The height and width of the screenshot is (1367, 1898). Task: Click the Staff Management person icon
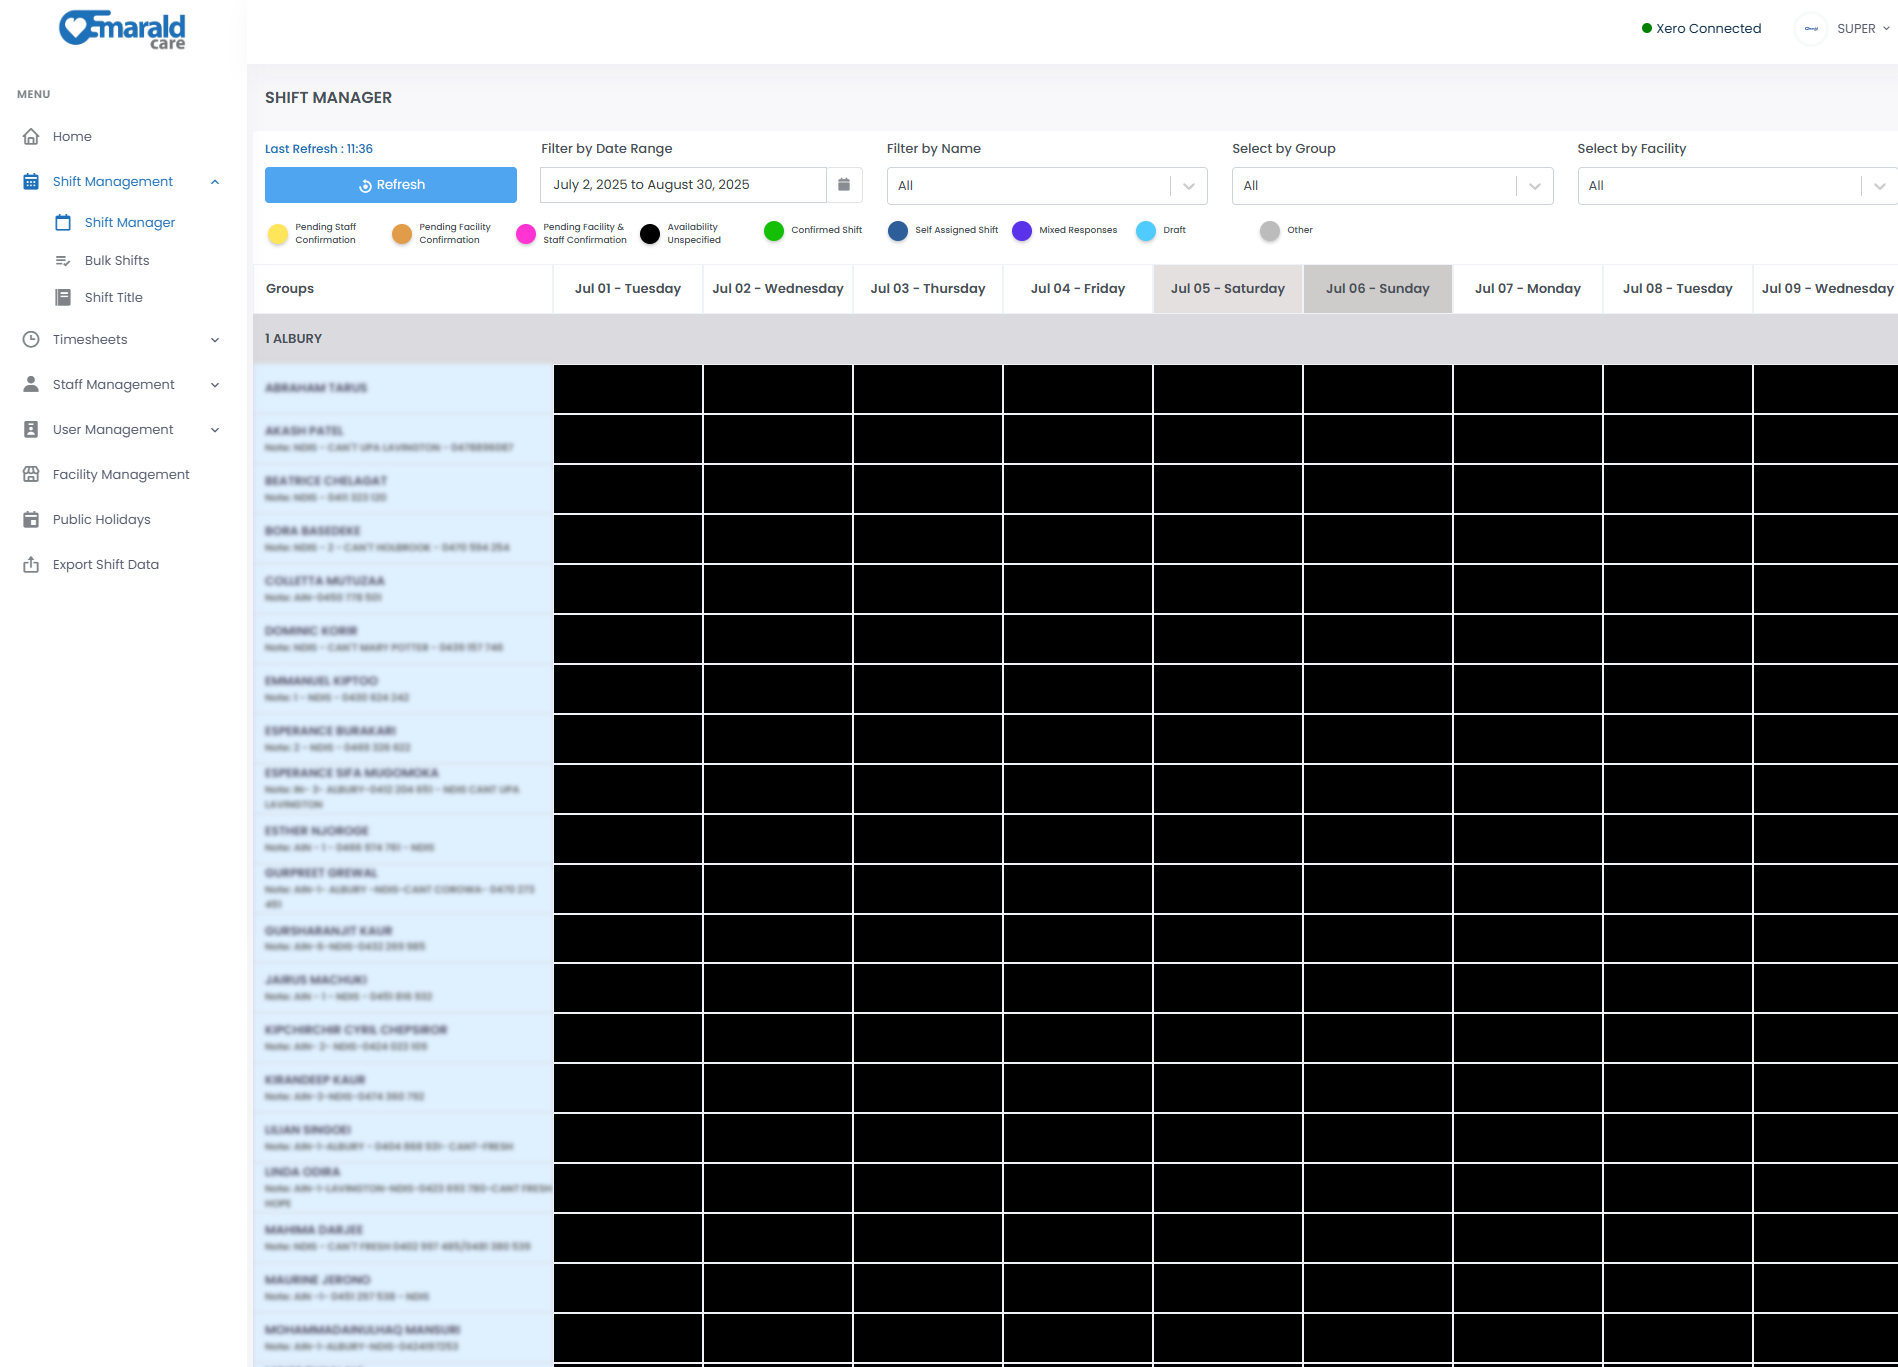(x=31, y=385)
